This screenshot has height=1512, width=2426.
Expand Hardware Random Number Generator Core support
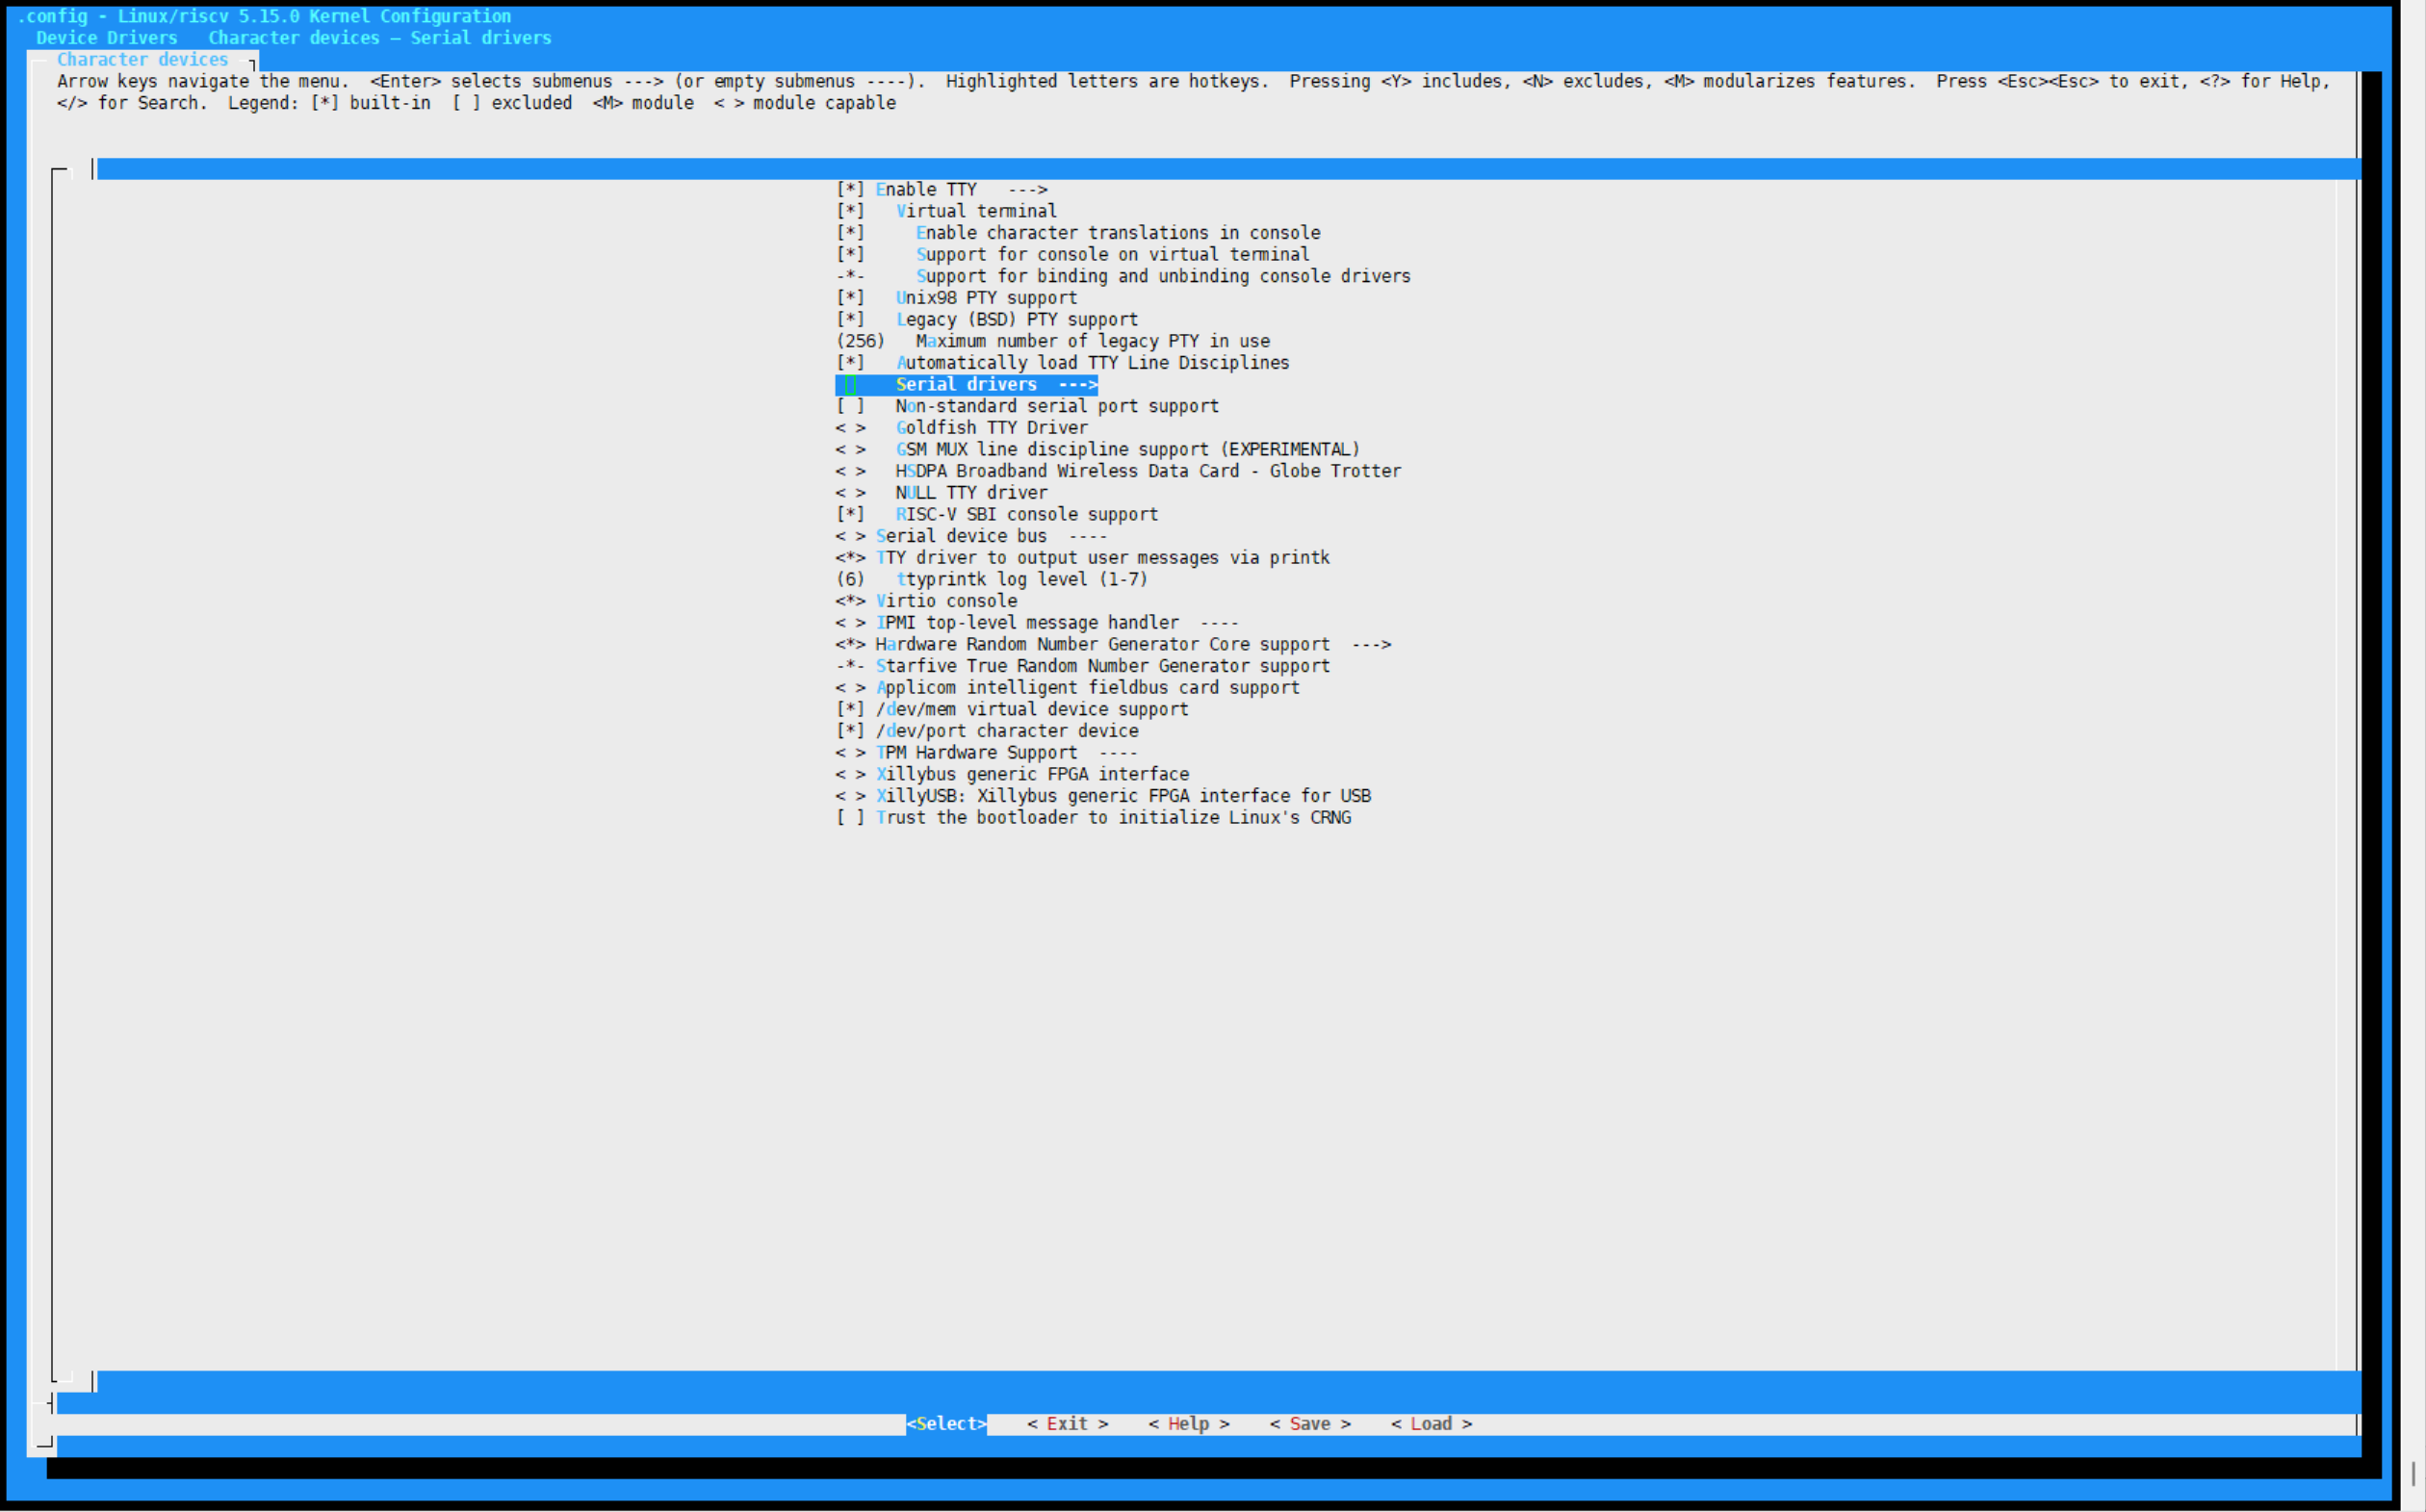[x=1102, y=645]
